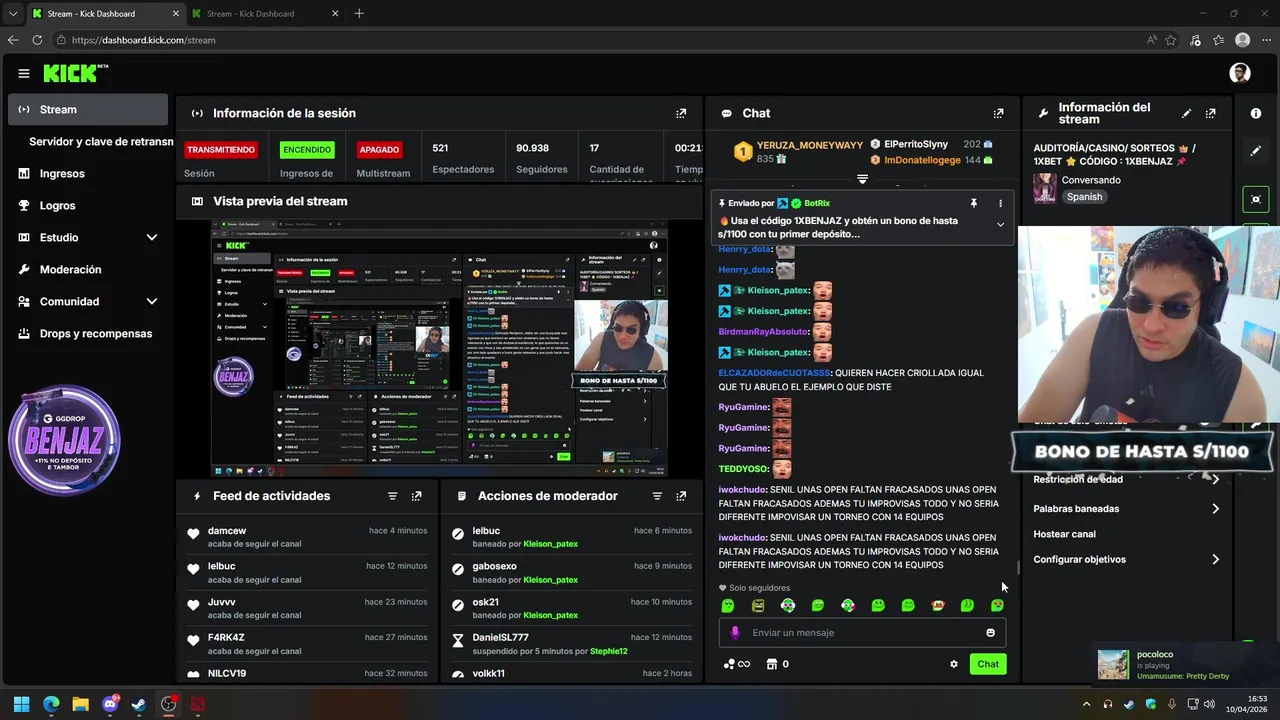Open Restricción de edad settings arrow
Viewport: 1280px width, 720px height.
1215,480
